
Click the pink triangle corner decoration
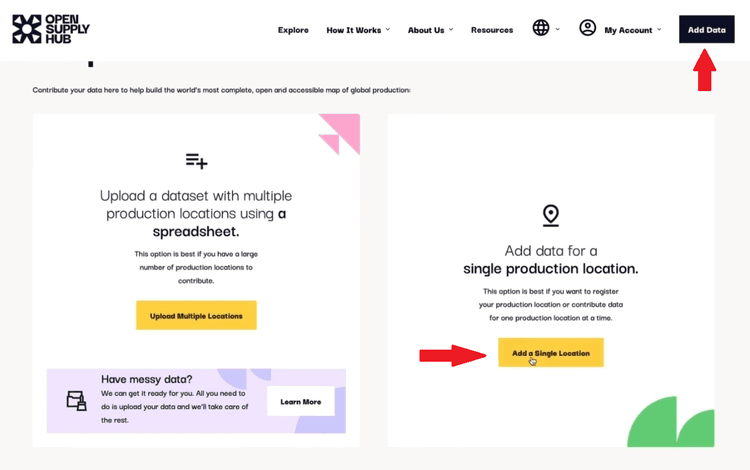pos(338,134)
